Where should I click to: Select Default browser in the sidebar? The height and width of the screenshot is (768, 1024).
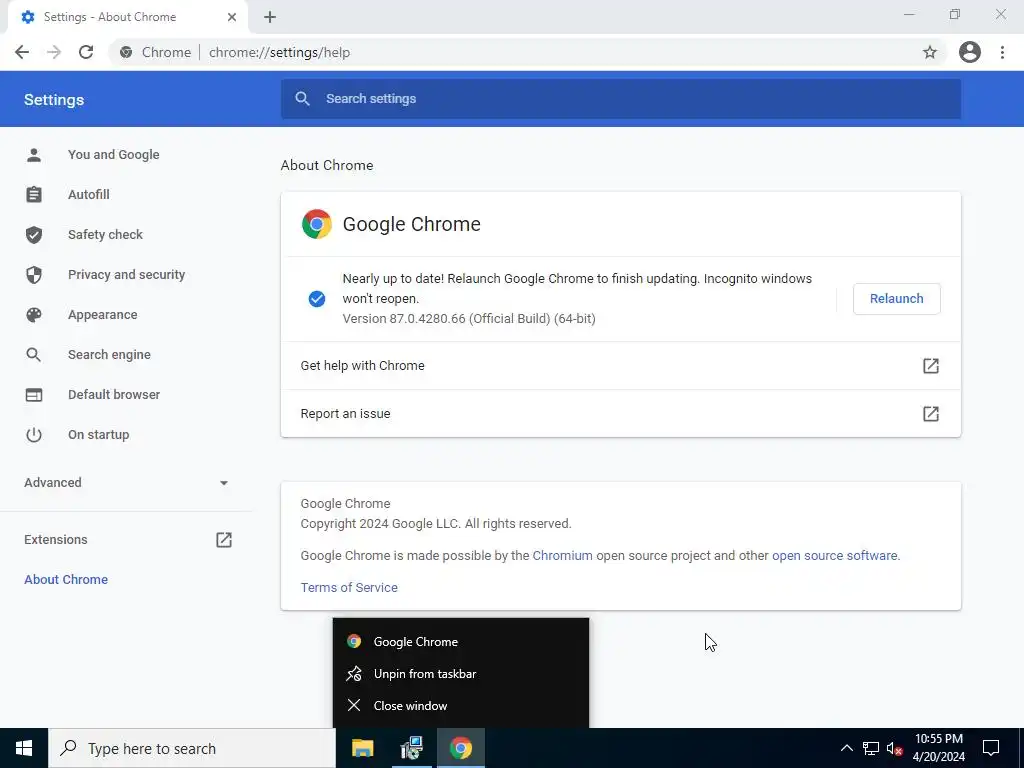[x=114, y=394]
